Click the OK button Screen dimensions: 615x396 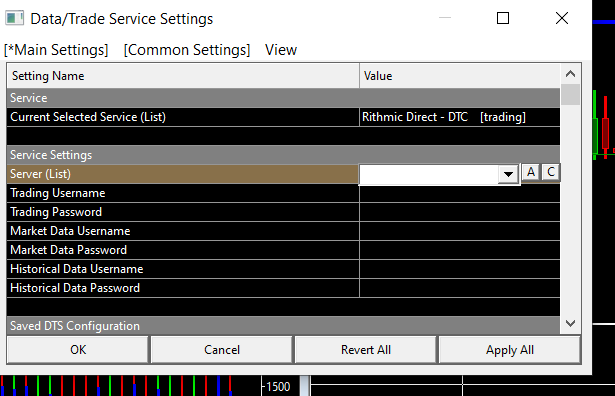coord(78,350)
